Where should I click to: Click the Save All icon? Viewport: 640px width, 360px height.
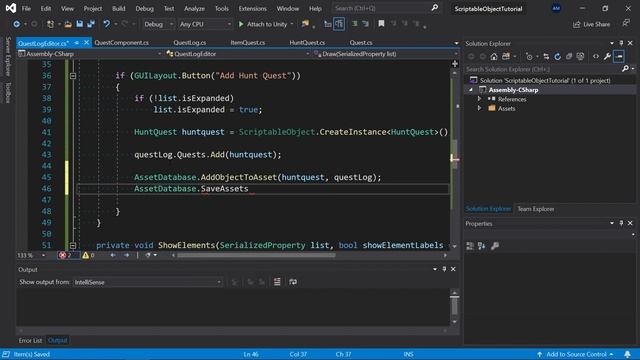click(91, 24)
